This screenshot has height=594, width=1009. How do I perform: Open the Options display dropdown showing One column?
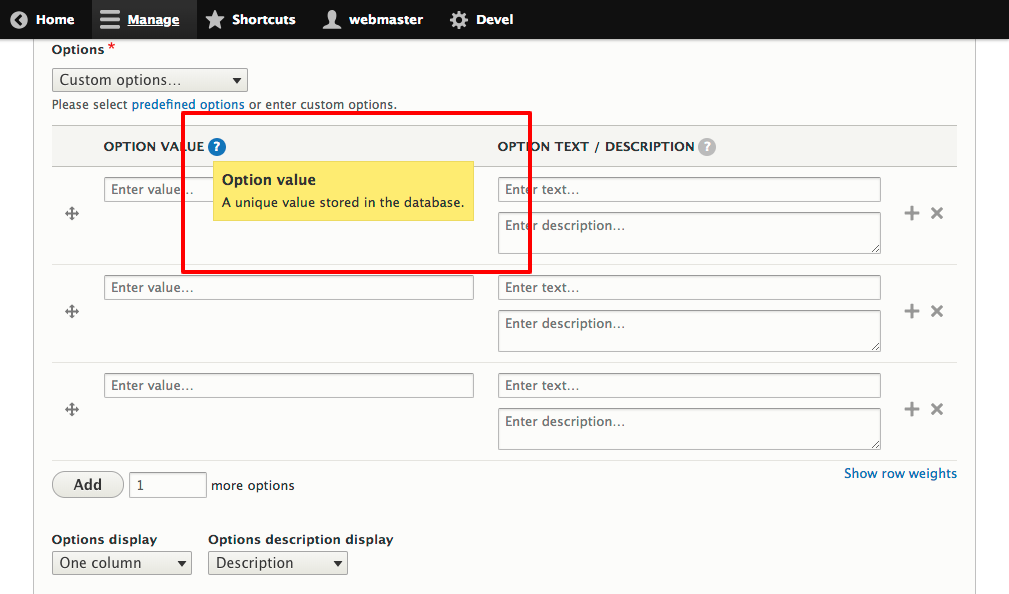tap(121, 563)
